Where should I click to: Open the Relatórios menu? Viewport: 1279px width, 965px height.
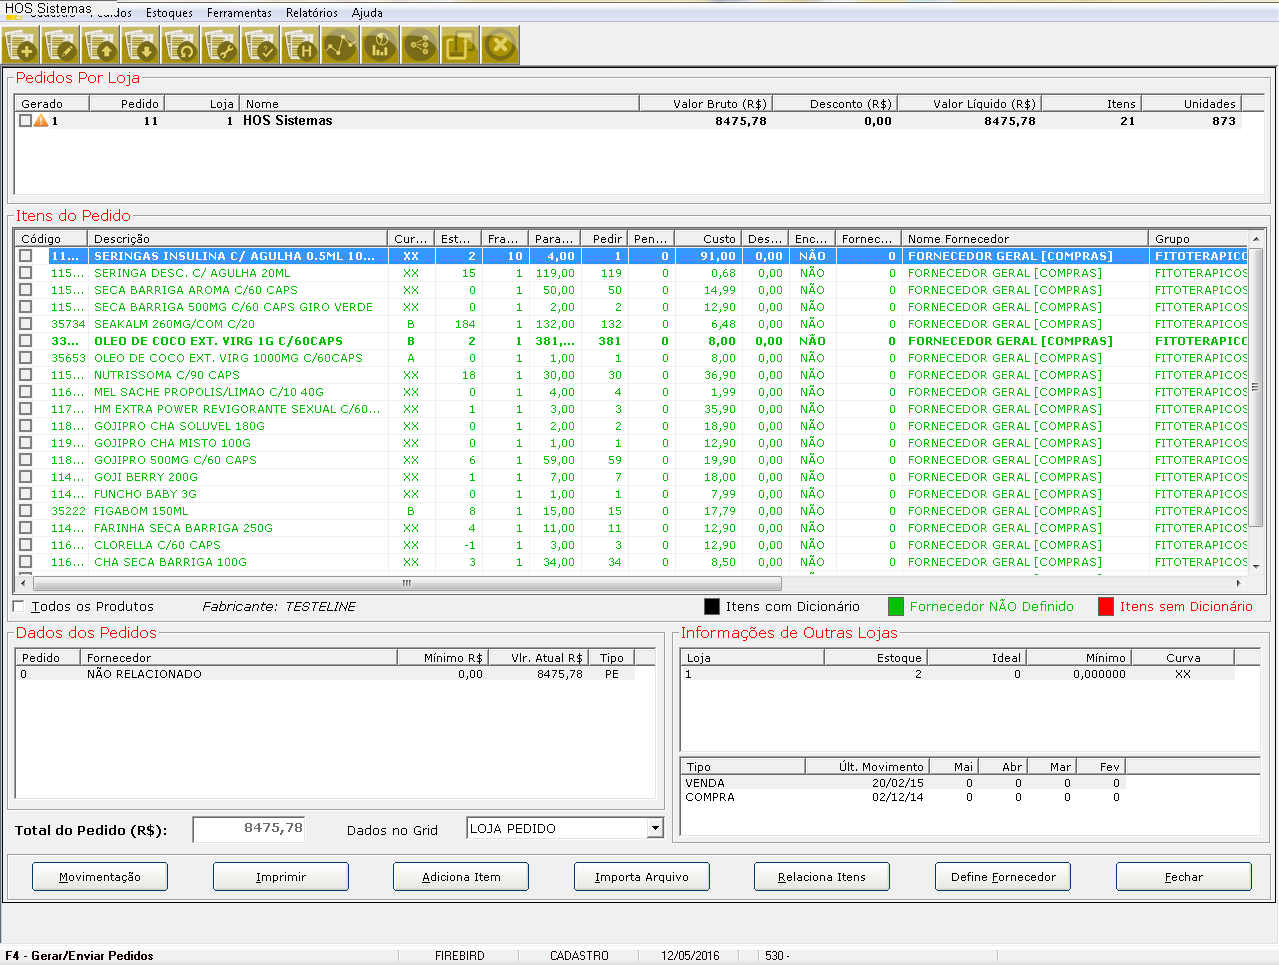click(311, 13)
